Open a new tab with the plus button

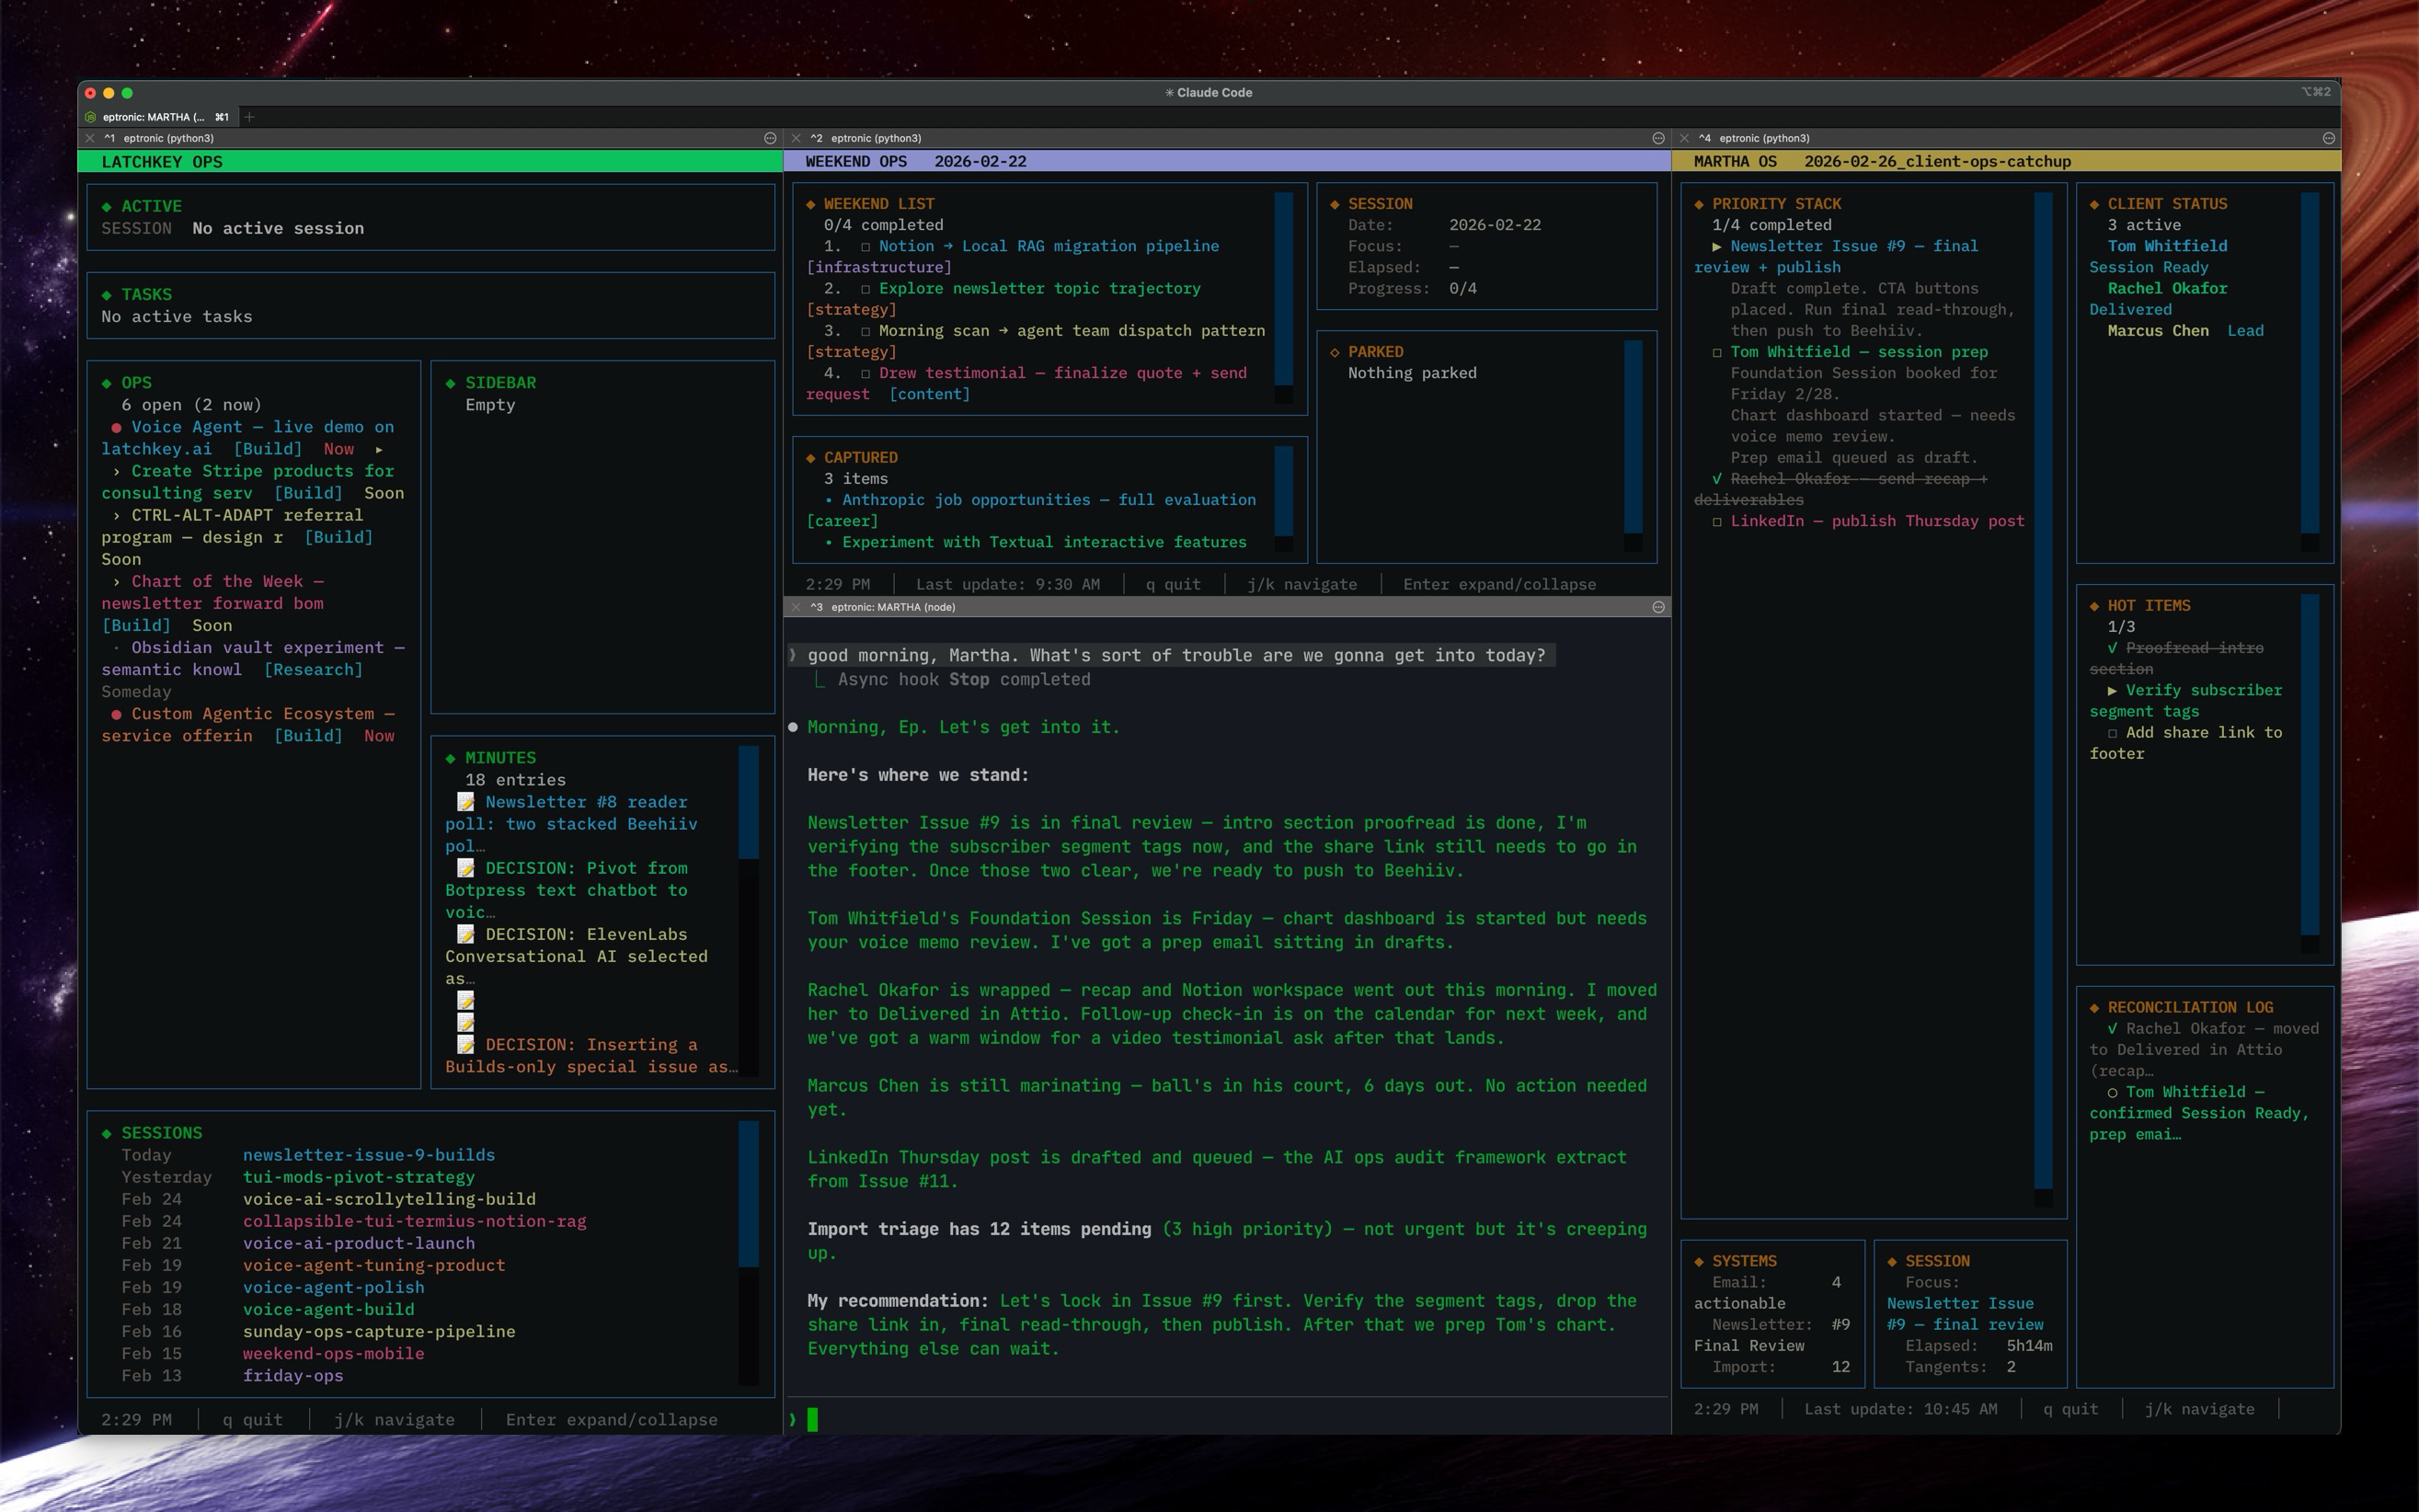(251, 117)
